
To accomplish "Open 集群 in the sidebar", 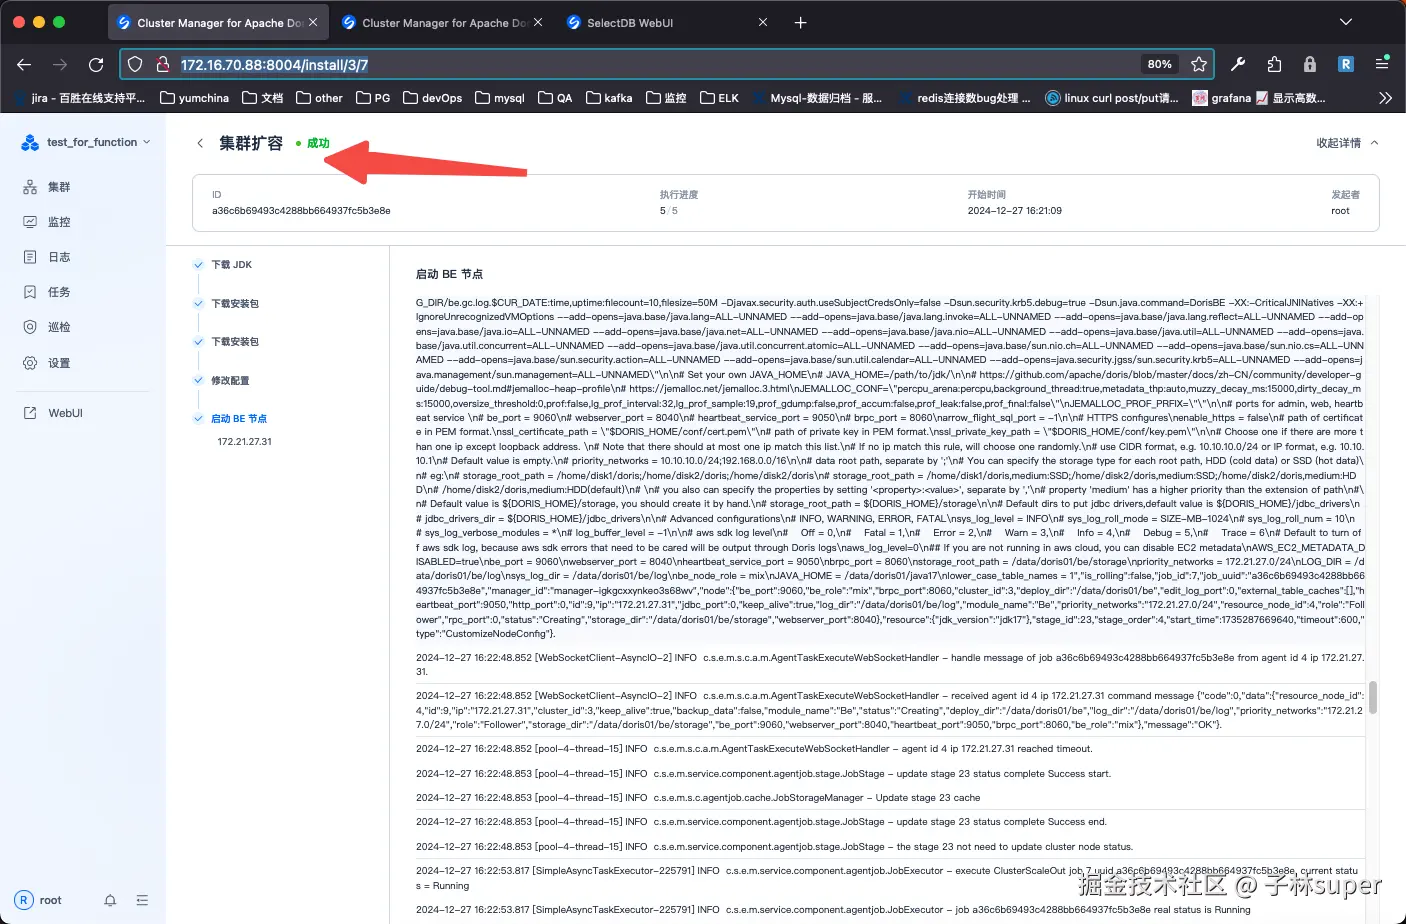I will (x=59, y=187).
